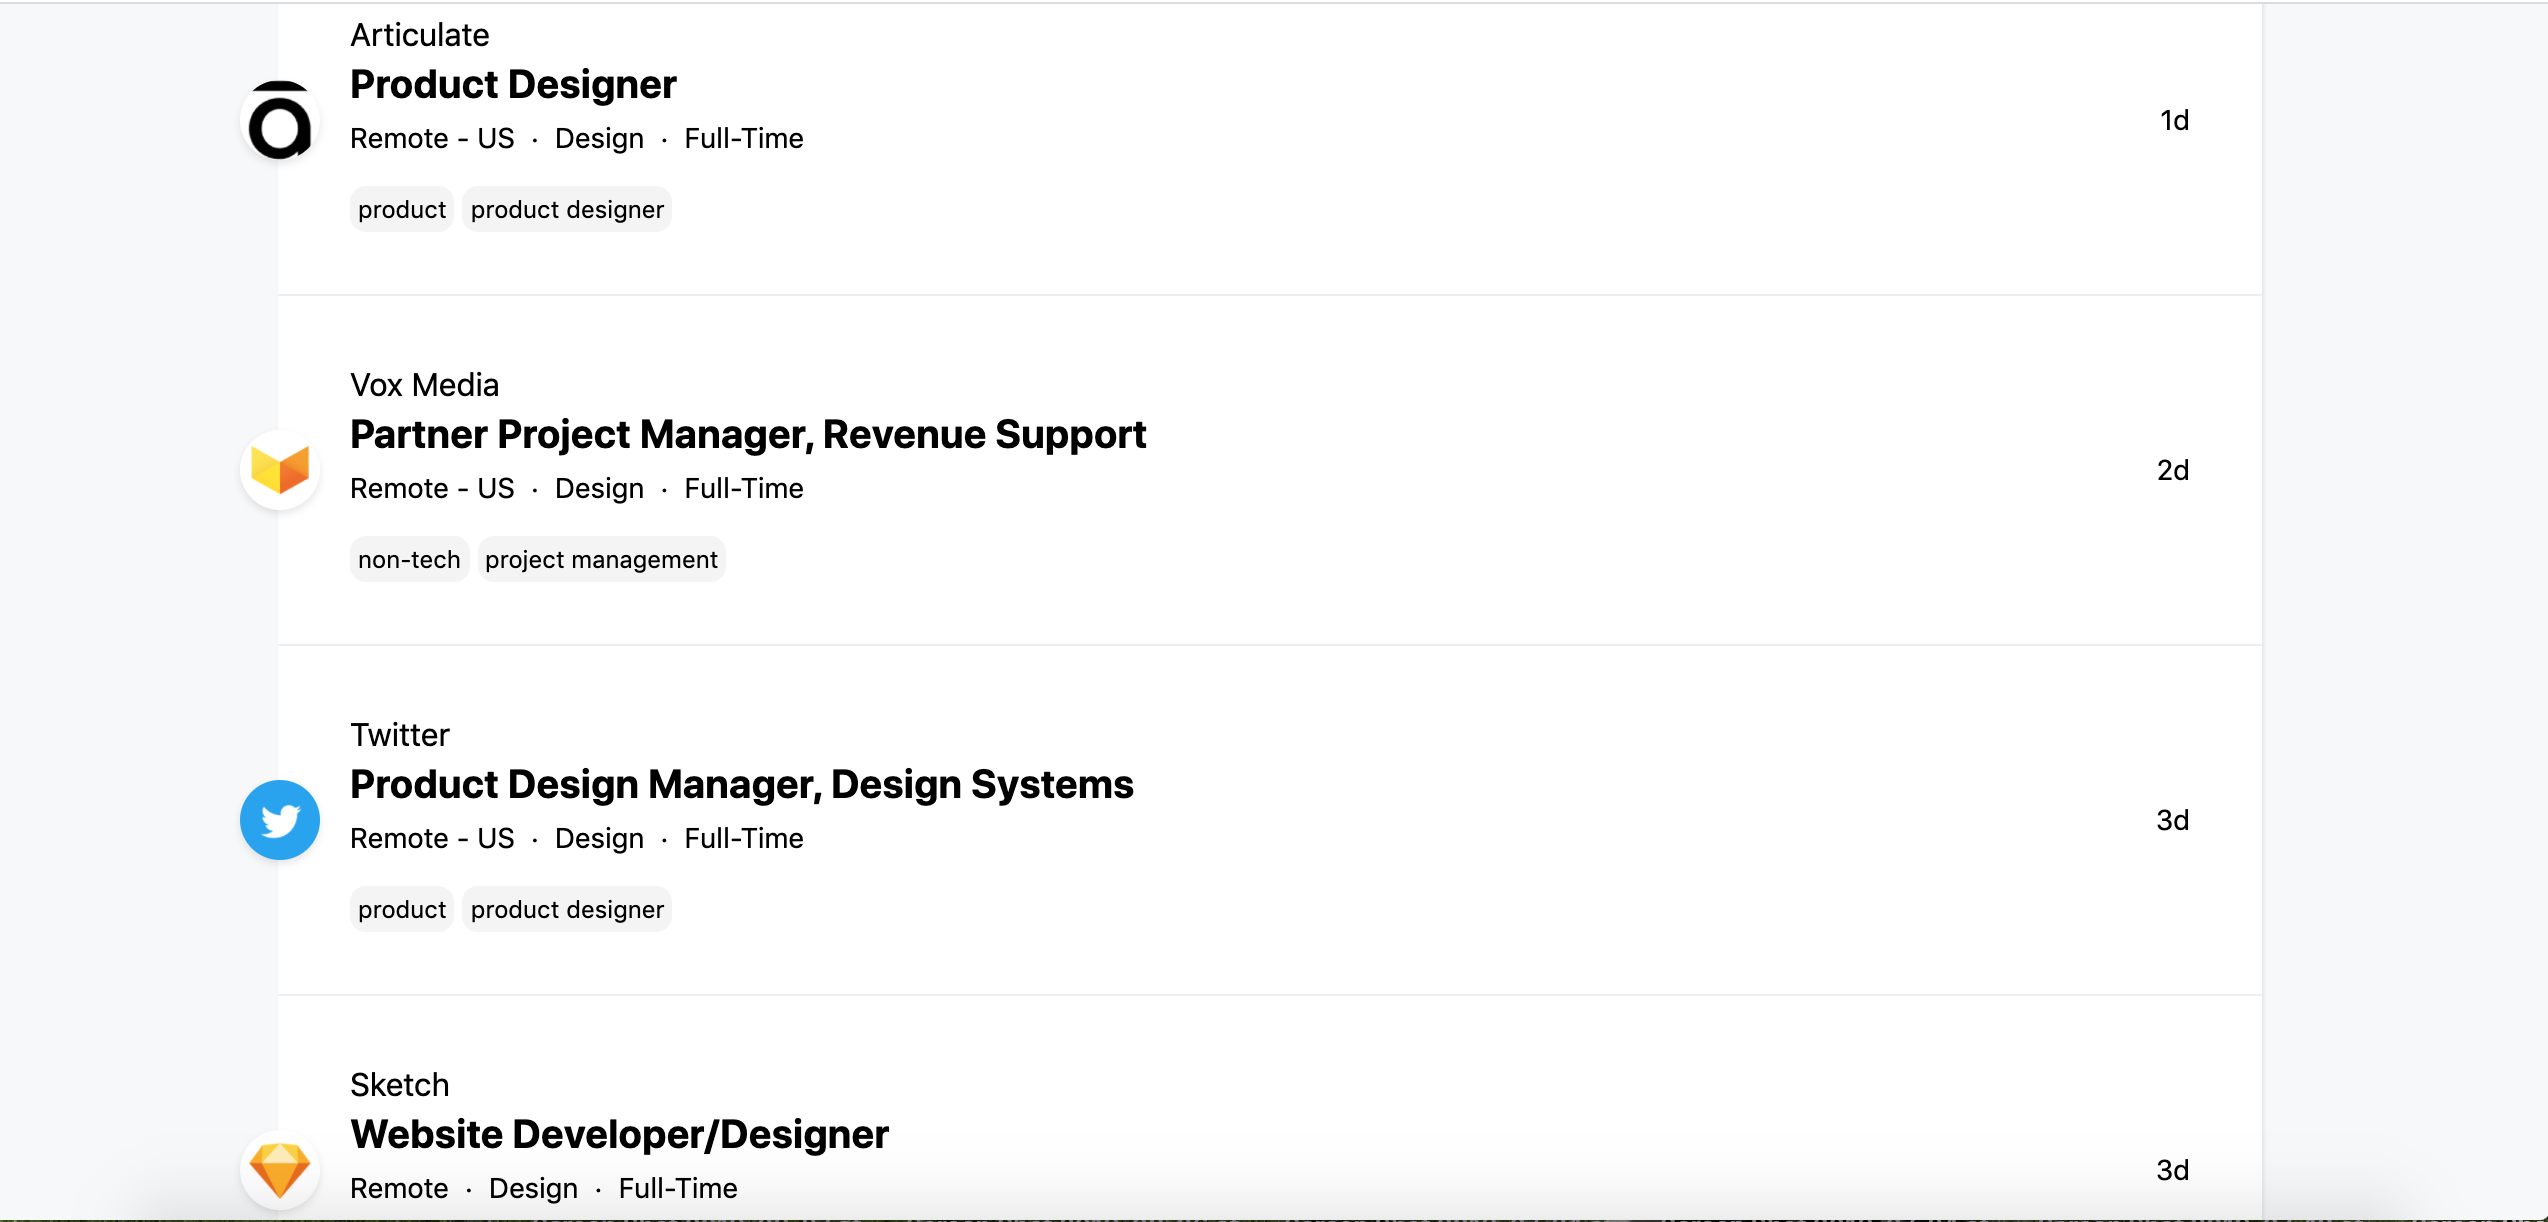Select the 'product' tag under Articulate
The width and height of the screenshot is (2548, 1222).
402,210
